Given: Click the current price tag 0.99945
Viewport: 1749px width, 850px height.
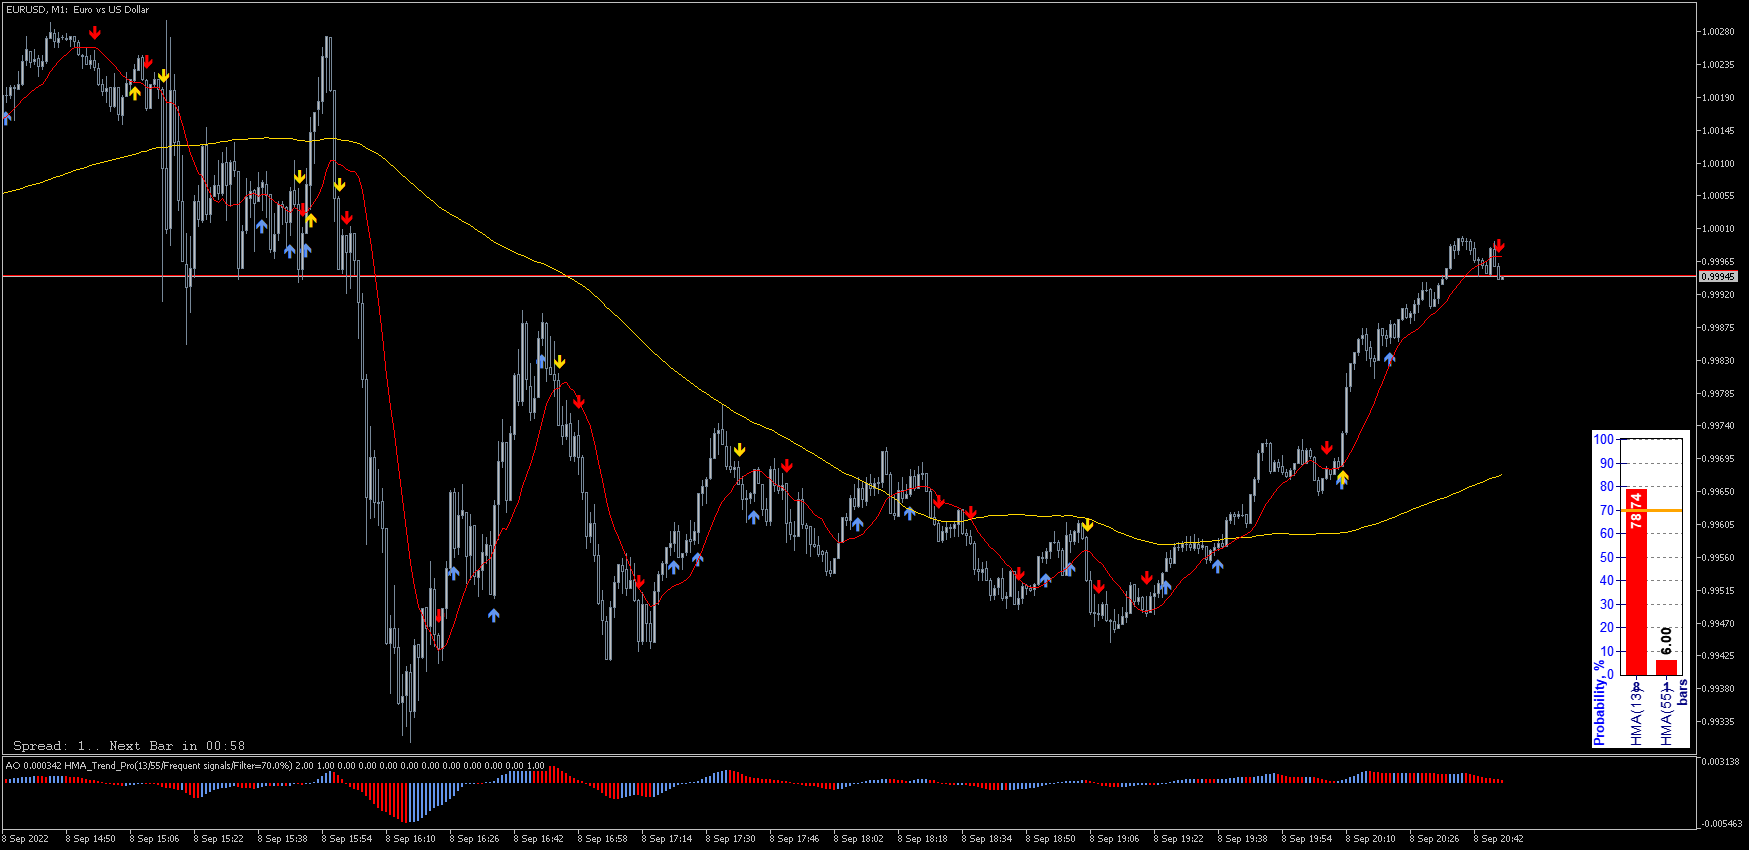Looking at the screenshot, I should tap(1718, 276).
